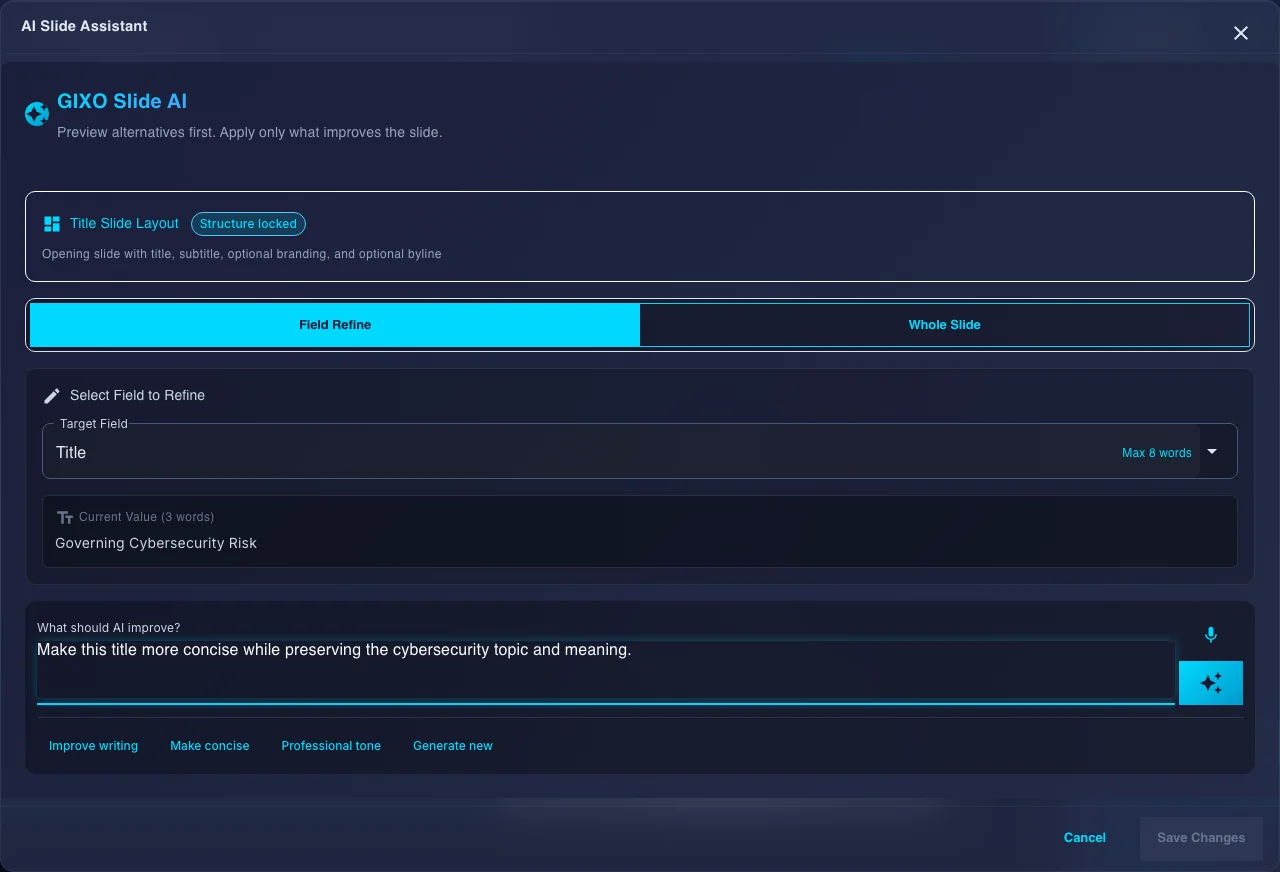Click the GIXO Slide AI logo icon
The width and height of the screenshot is (1280, 872).
click(x=37, y=114)
